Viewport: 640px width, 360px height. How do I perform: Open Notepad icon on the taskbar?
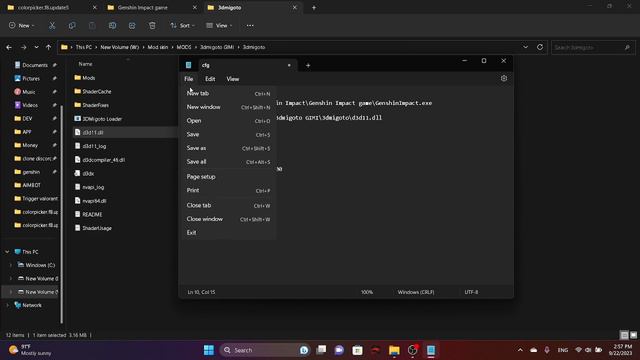(431, 350)
